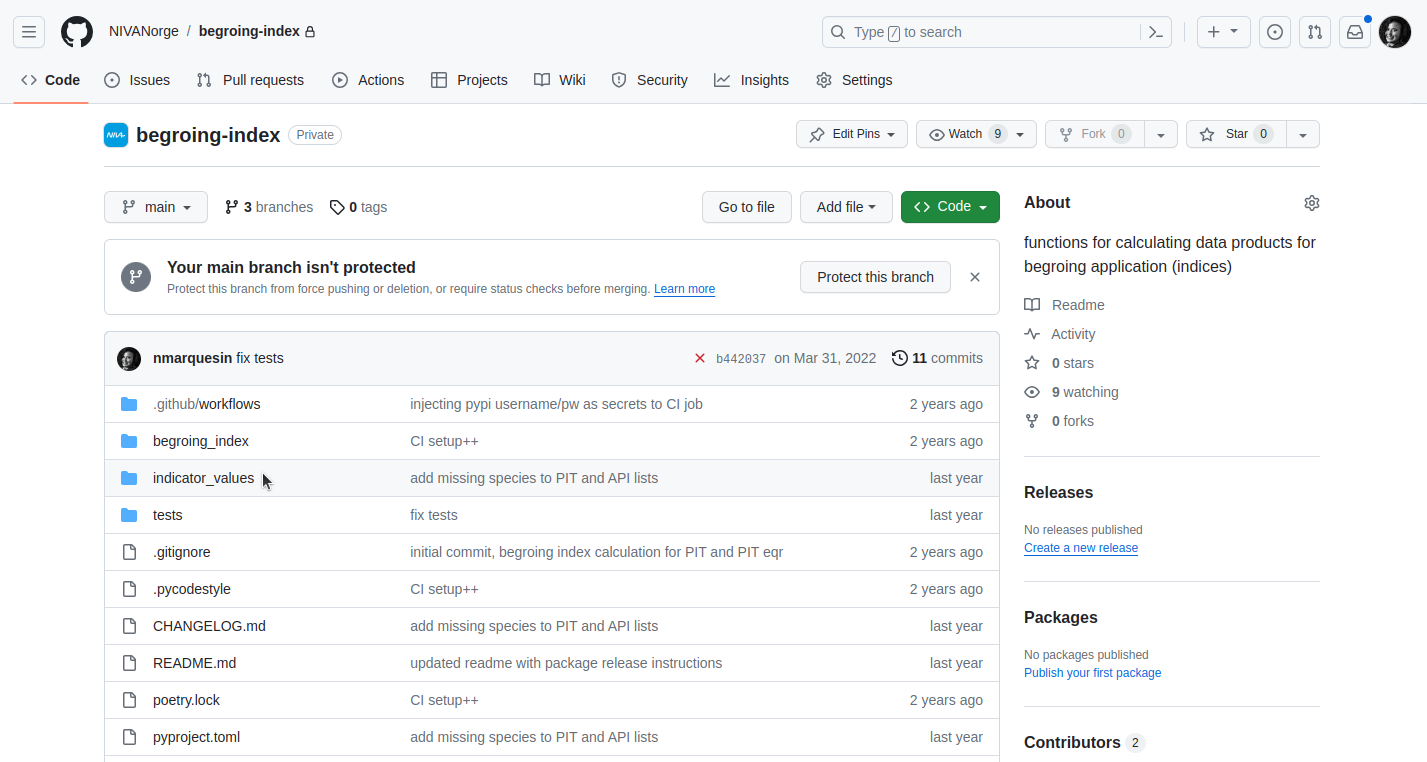Switch to the Issues tab
The height and width of the screenshot is (762, 1427).
[x=137, y=80]
